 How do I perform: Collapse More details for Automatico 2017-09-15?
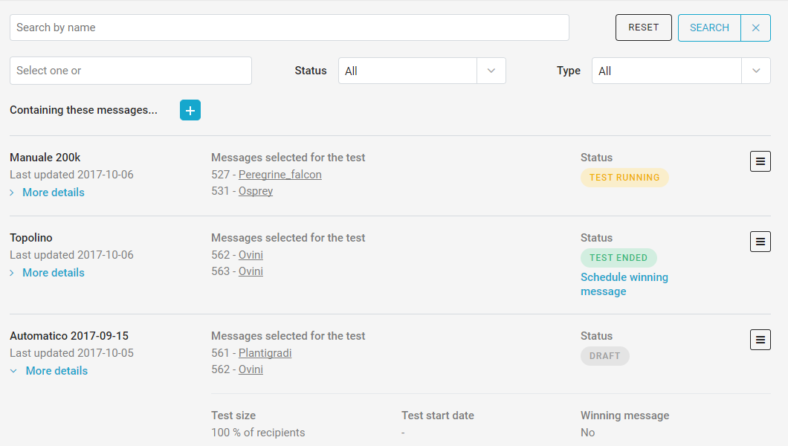[56, 371]
